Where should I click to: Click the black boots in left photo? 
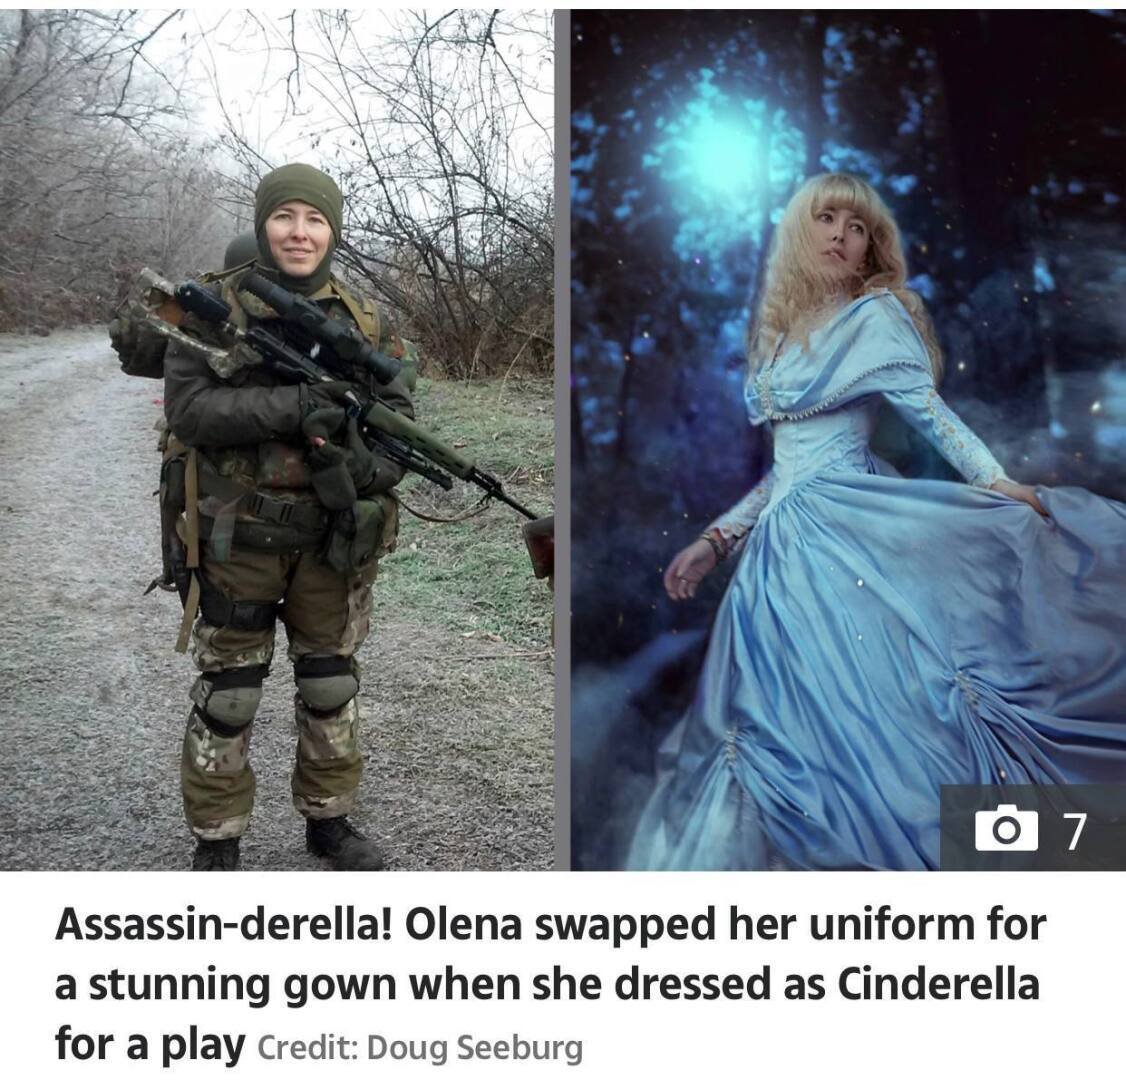[287, 846]
